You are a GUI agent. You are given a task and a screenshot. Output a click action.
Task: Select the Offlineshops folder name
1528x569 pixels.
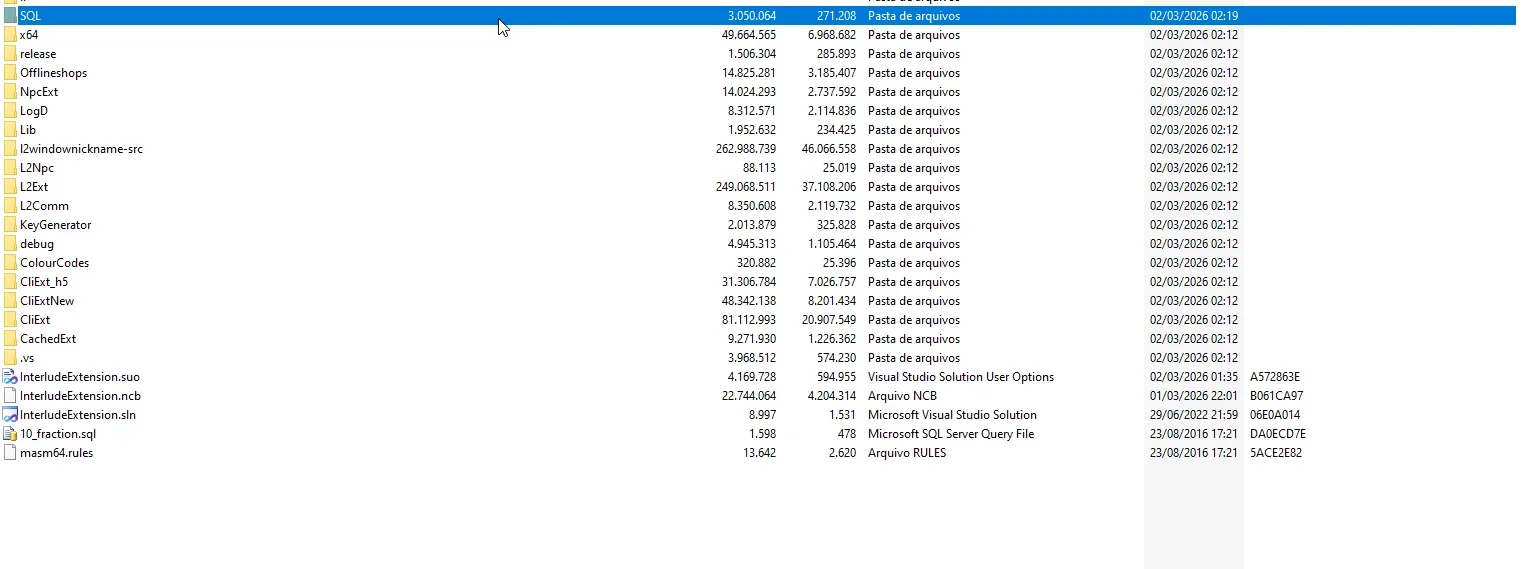point(53,73)
